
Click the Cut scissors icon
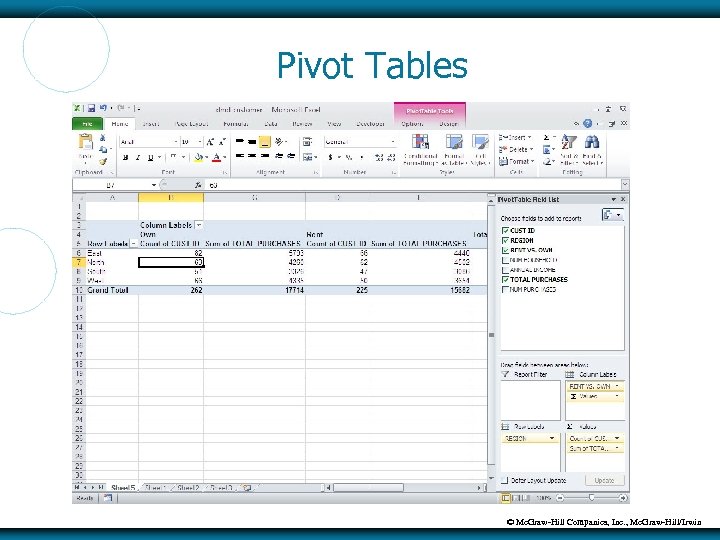(102, 138)
